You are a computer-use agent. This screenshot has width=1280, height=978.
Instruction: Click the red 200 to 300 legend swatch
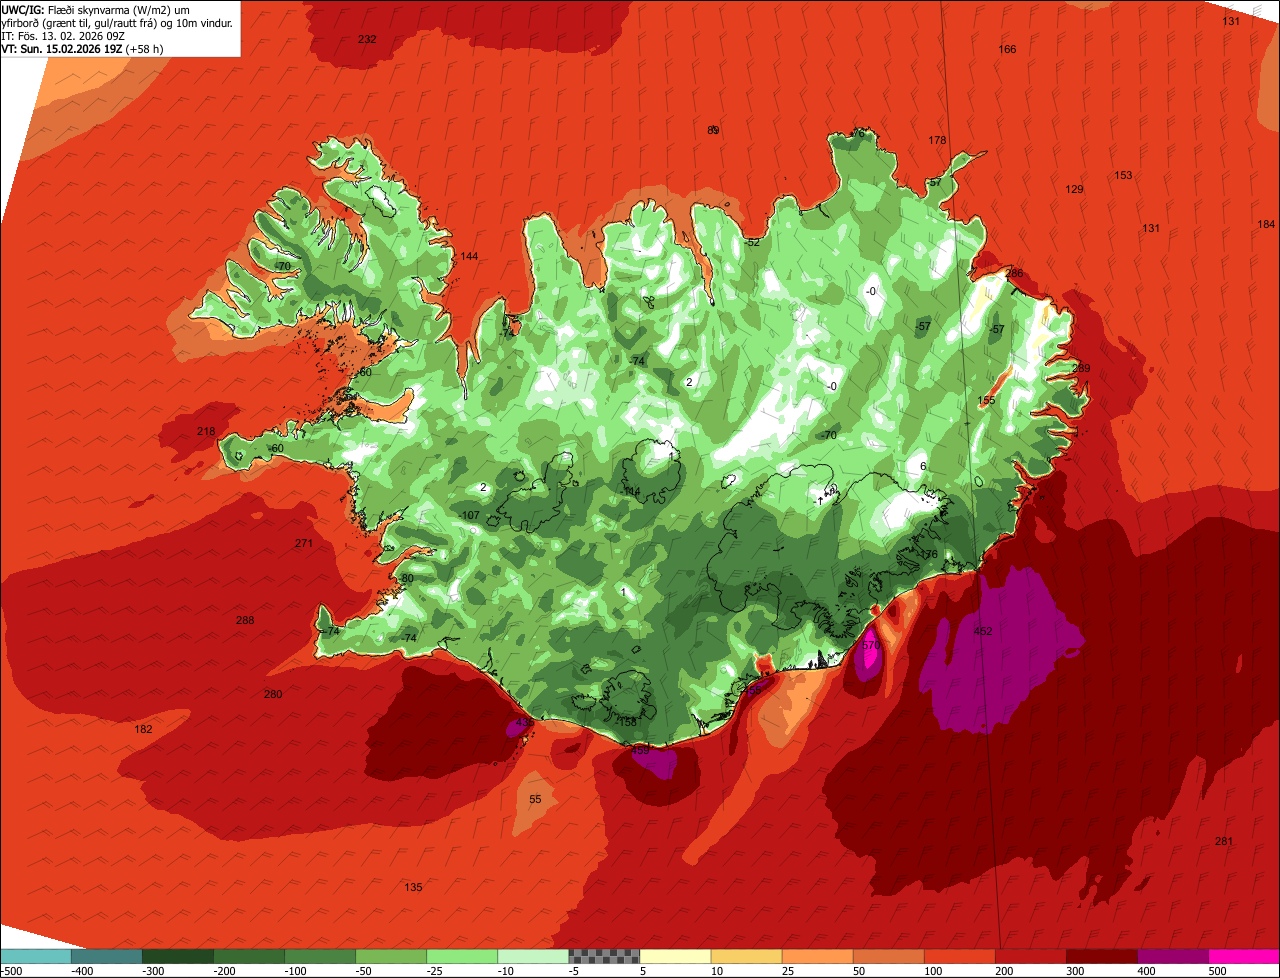pyautogui.click(x=1030, y=956)
